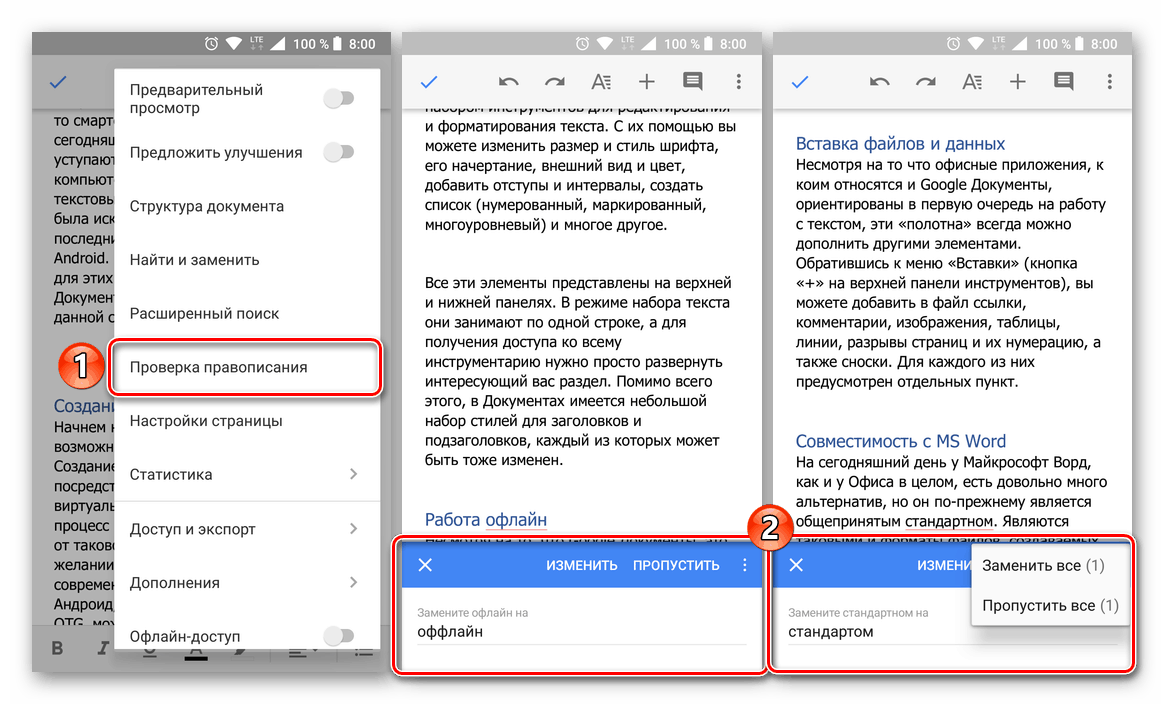Viewport: 1164px width, 704px height.
Task: Select Найти и заменить menu item
Action: [x=247, y=260]
